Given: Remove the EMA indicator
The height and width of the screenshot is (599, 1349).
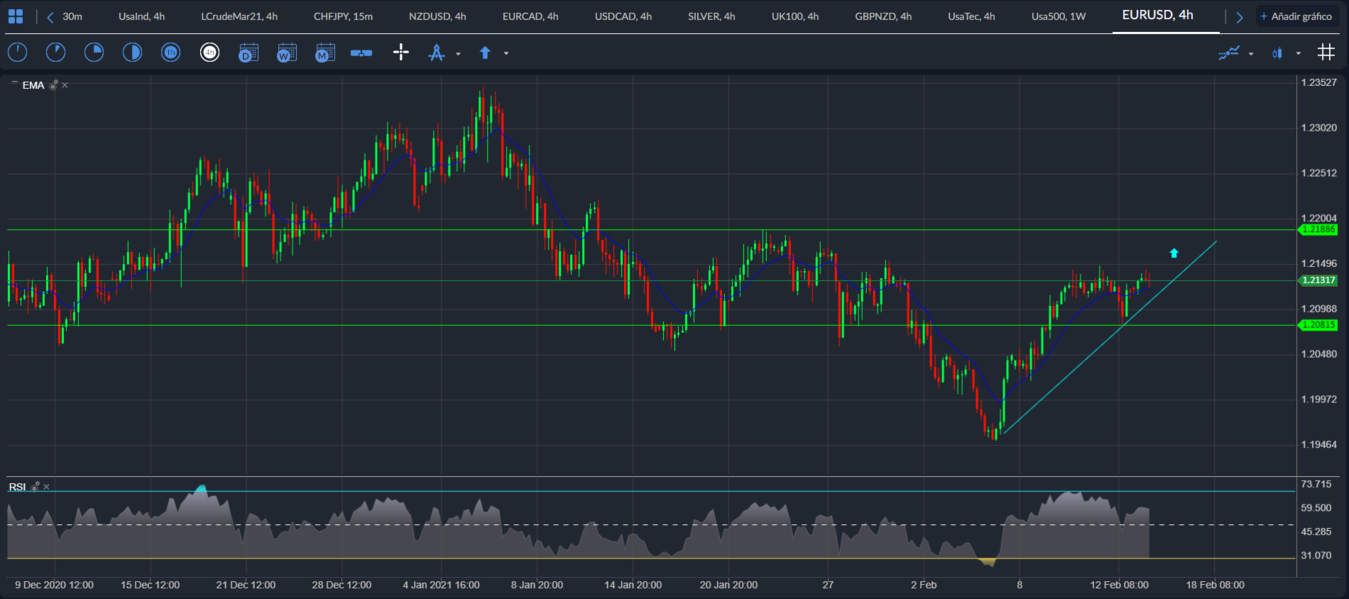Looking at the screenshot, I should click(65, 85).
